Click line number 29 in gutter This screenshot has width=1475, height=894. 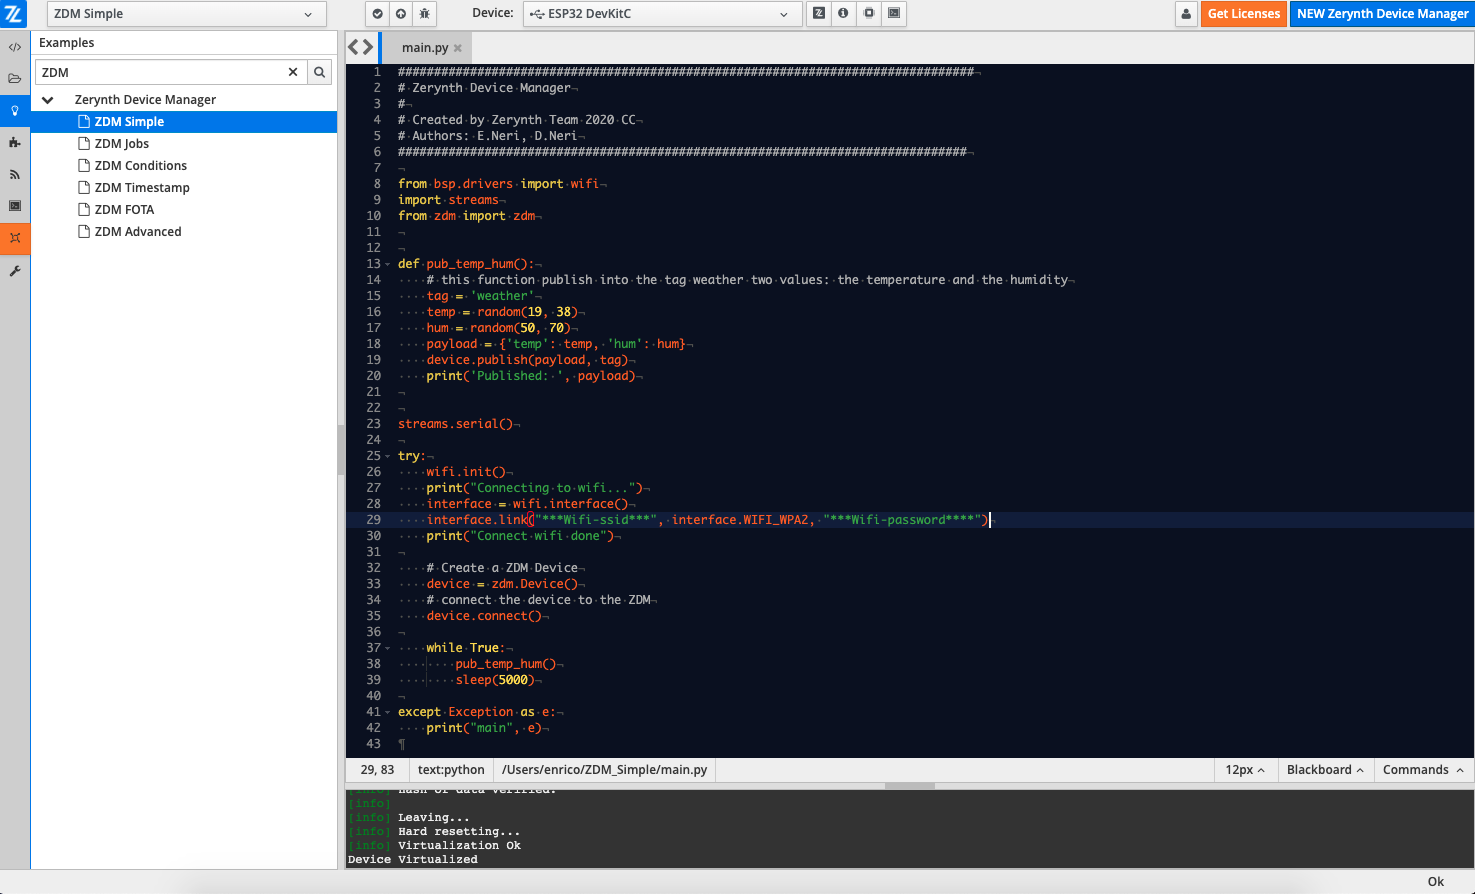(x=373, y=520)
